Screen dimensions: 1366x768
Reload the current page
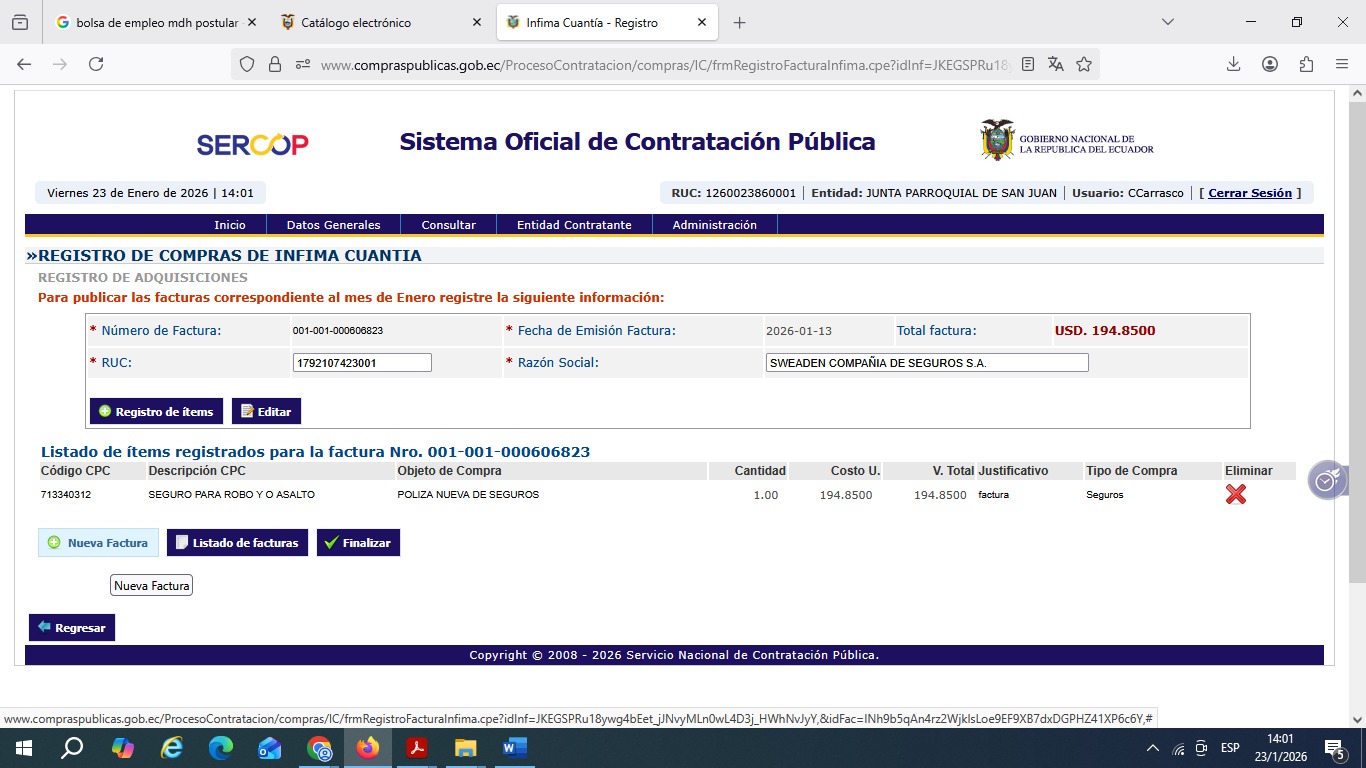click(96, 64)
